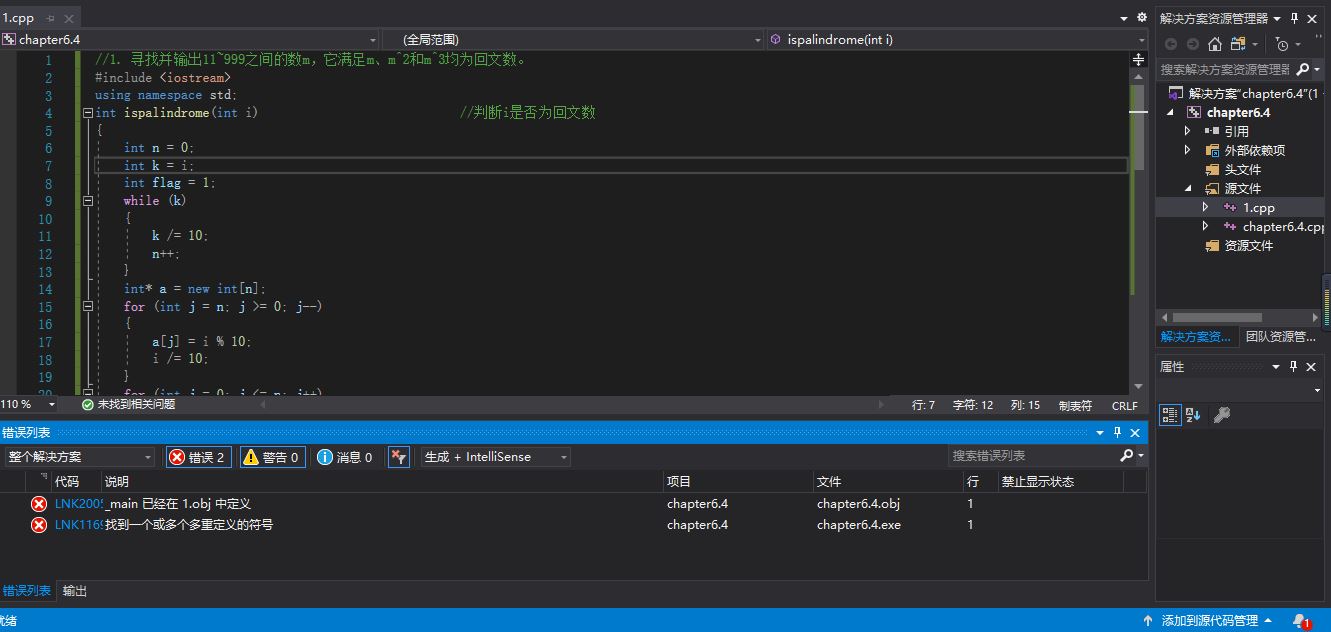Collapse the 源文件 source files folder
The height and width of the screenshot is (632, 1331).
(x=1188, y=188)
